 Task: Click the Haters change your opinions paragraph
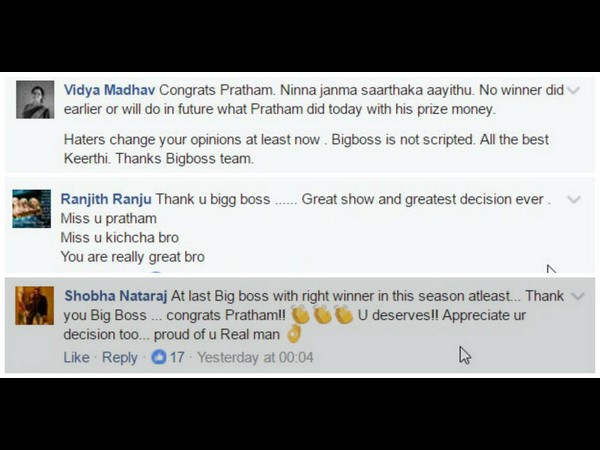click(x=306, y=149)
